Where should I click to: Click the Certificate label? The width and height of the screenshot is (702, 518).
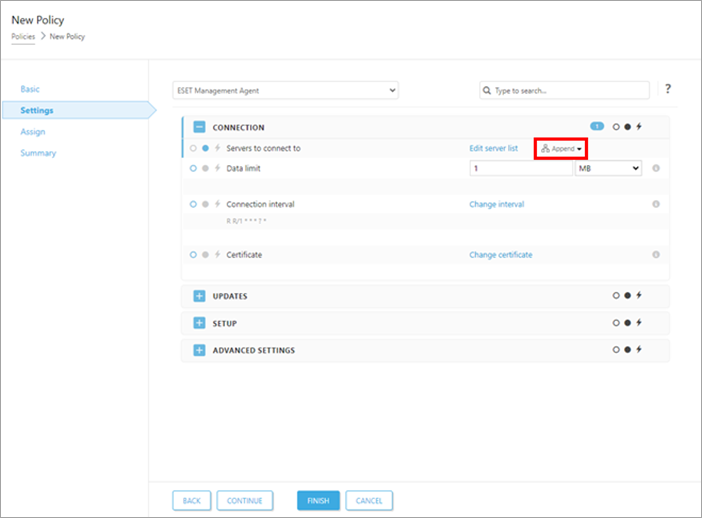[244, 255]
